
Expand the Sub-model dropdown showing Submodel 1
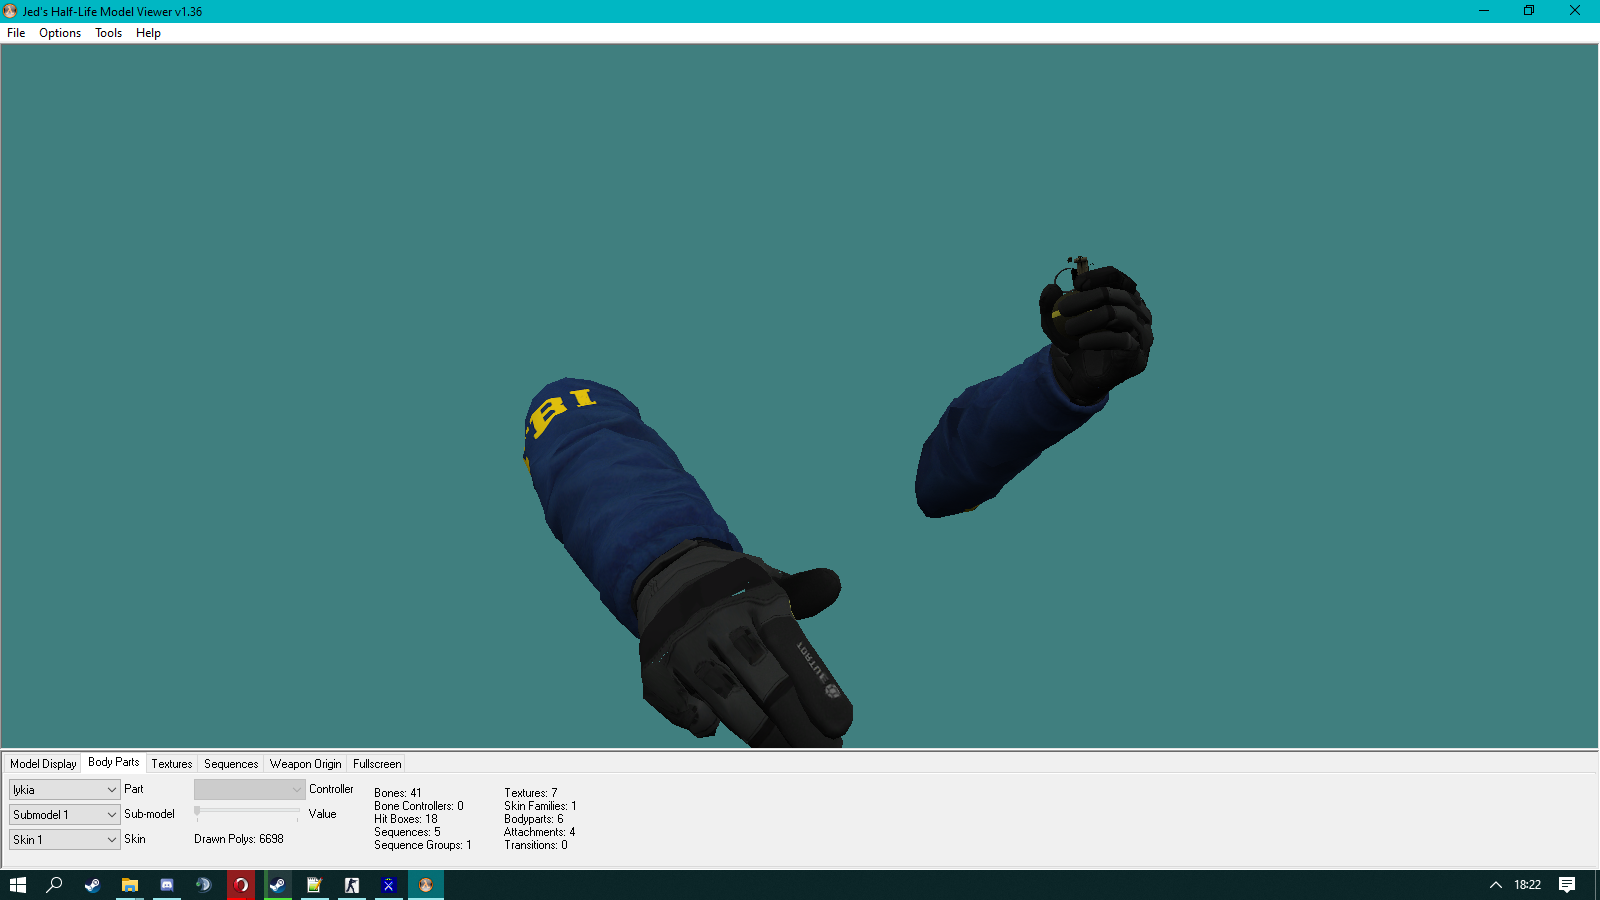(x=65, y=815)
